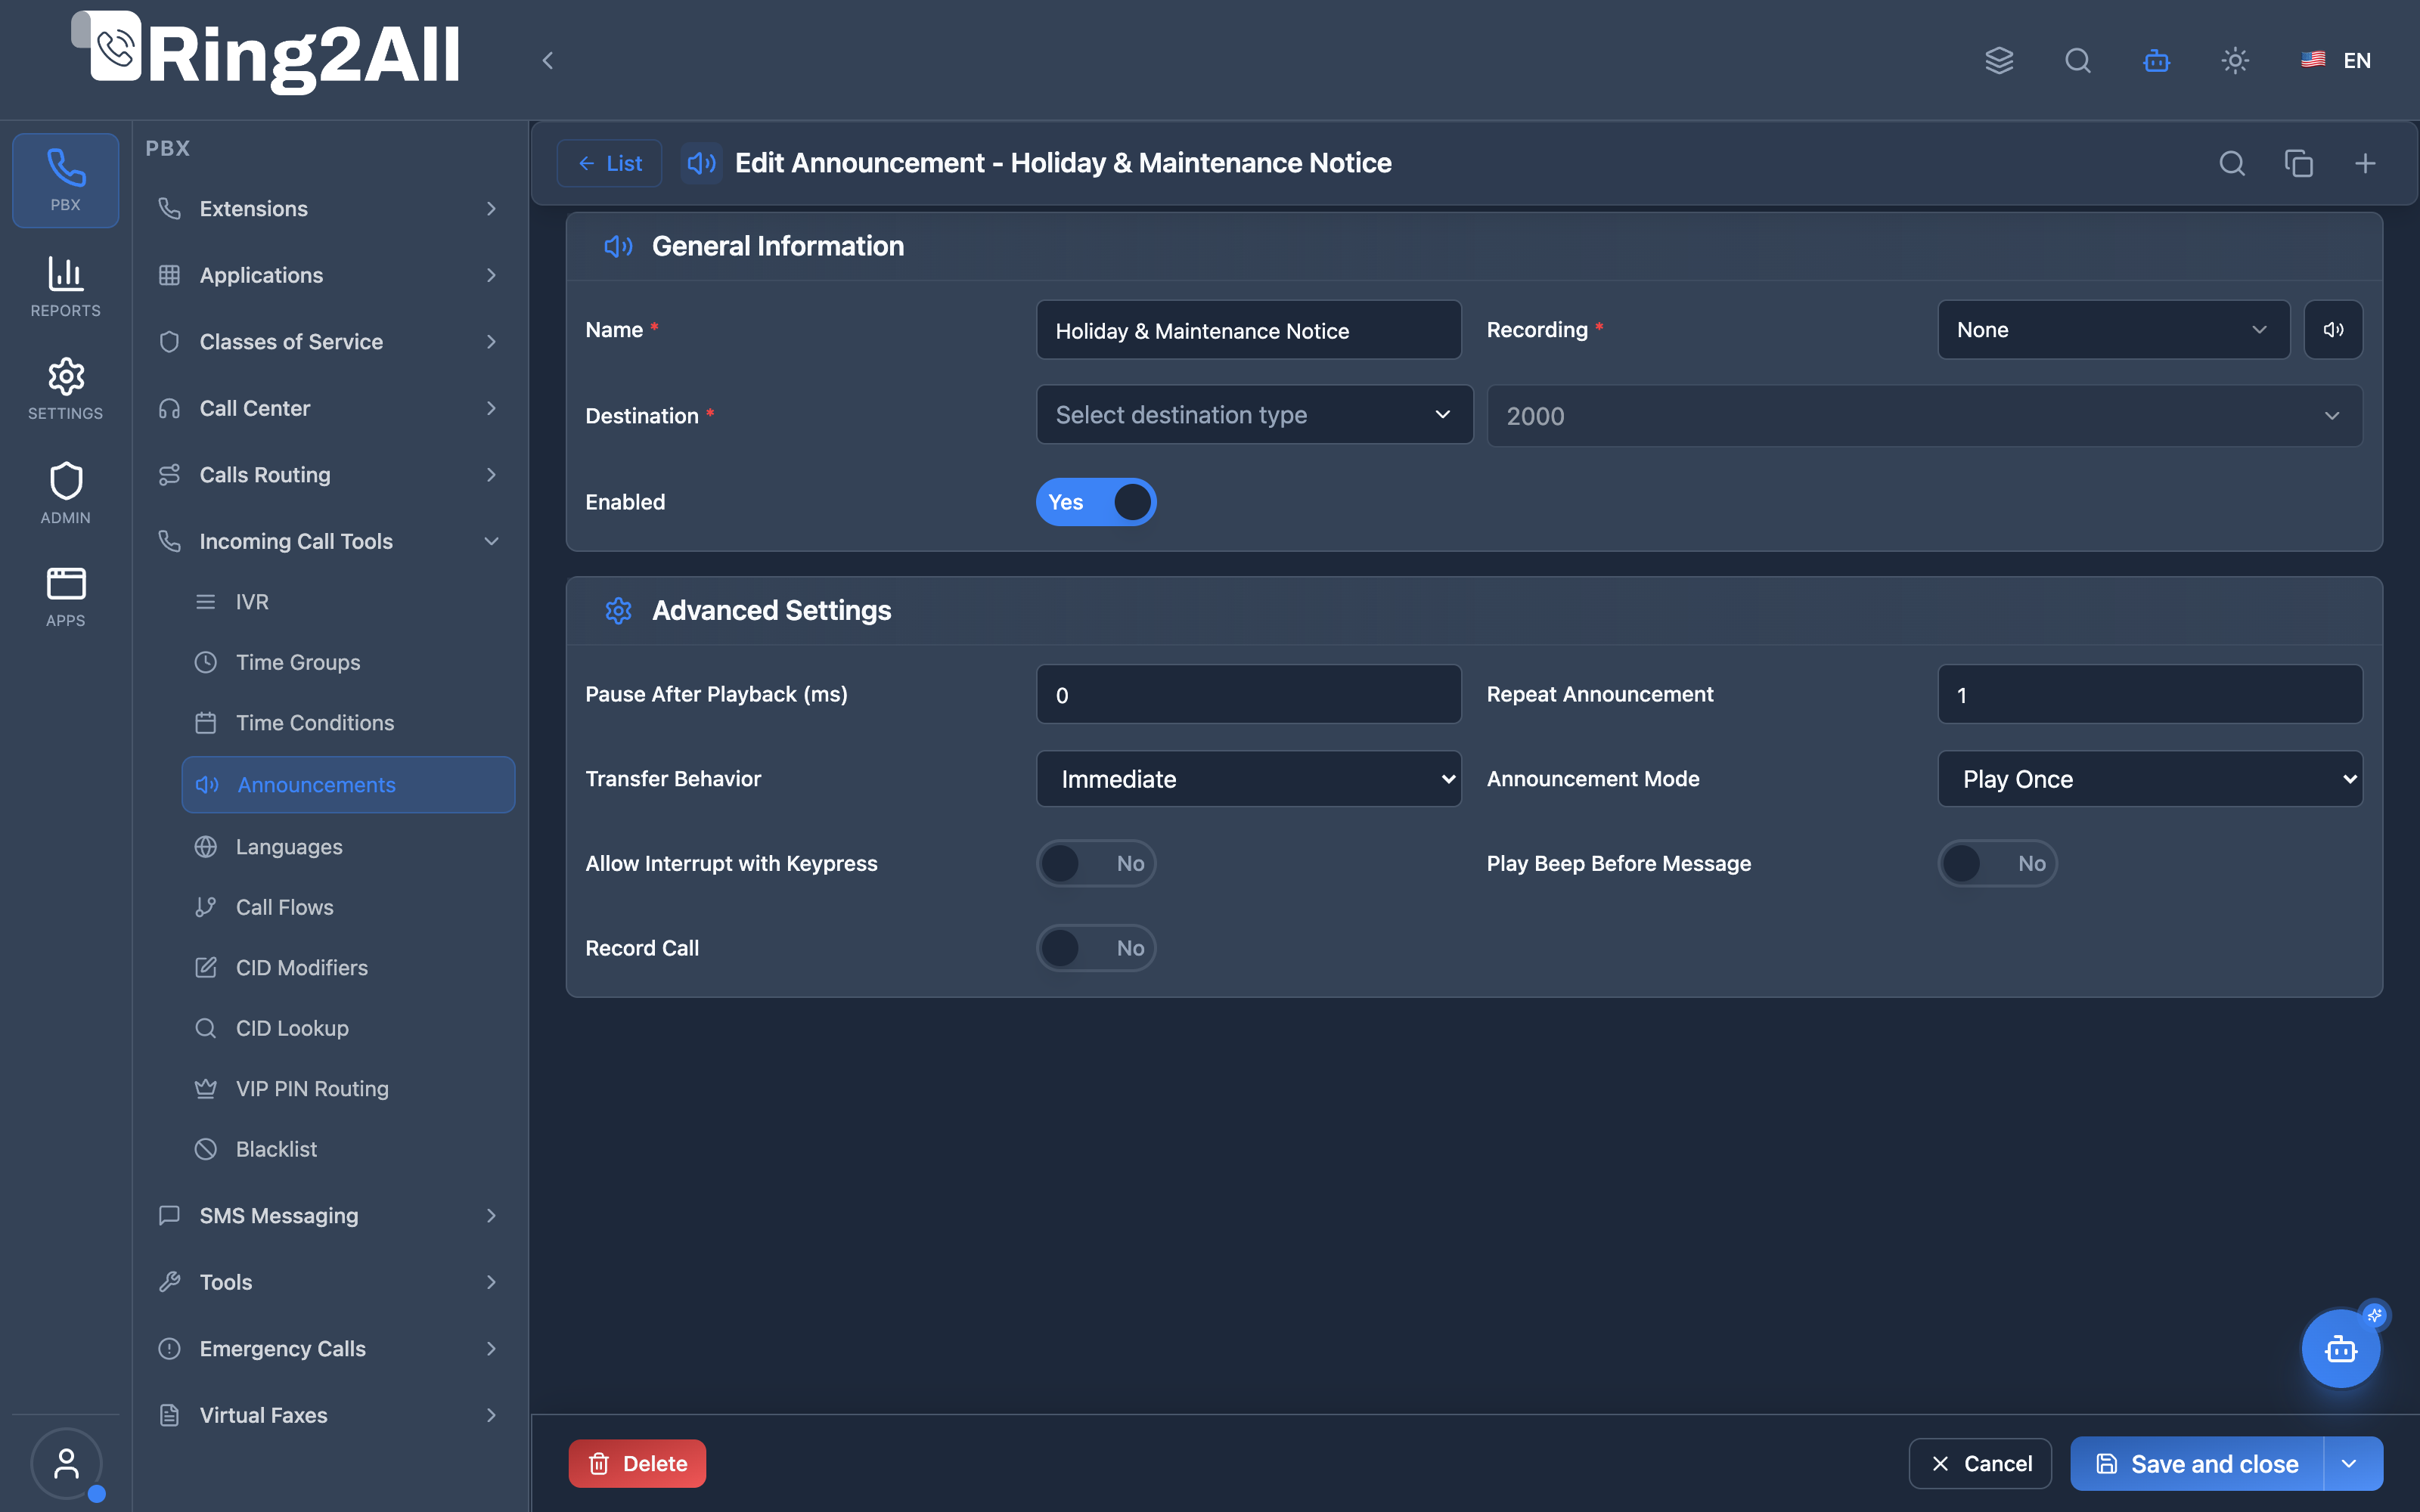Play recording preview speaker button
This screenshot has height=1512, width=2420.
[x=2333, y=330]
